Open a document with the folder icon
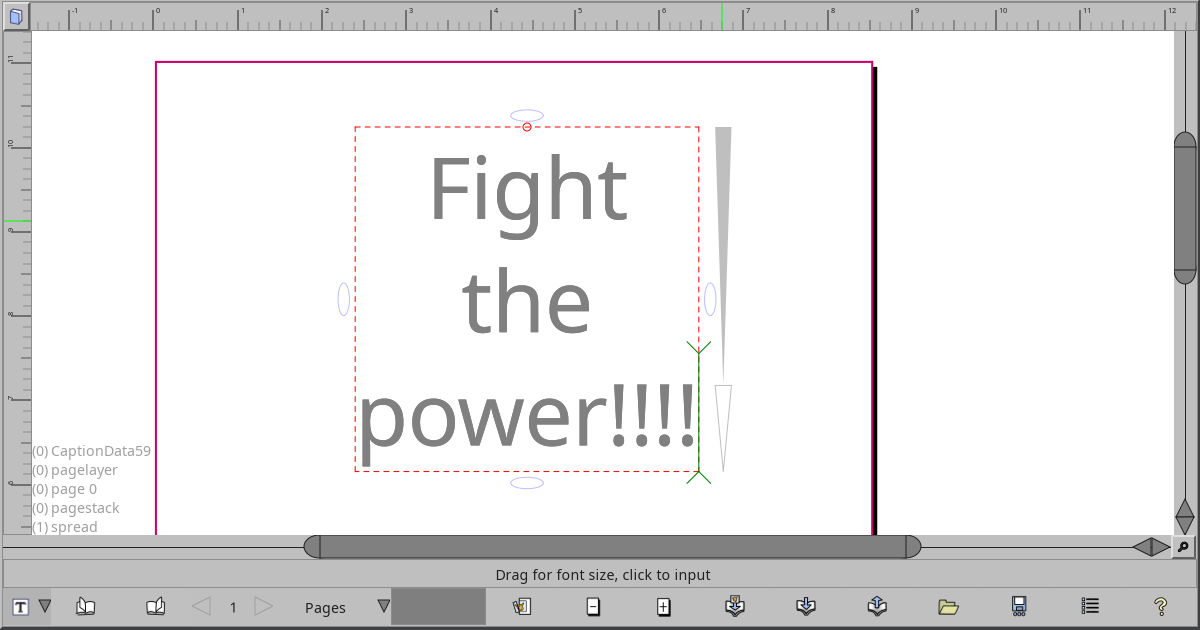Screen dimensions: 1200x630 pyautogui.click(x=948, y=606)
